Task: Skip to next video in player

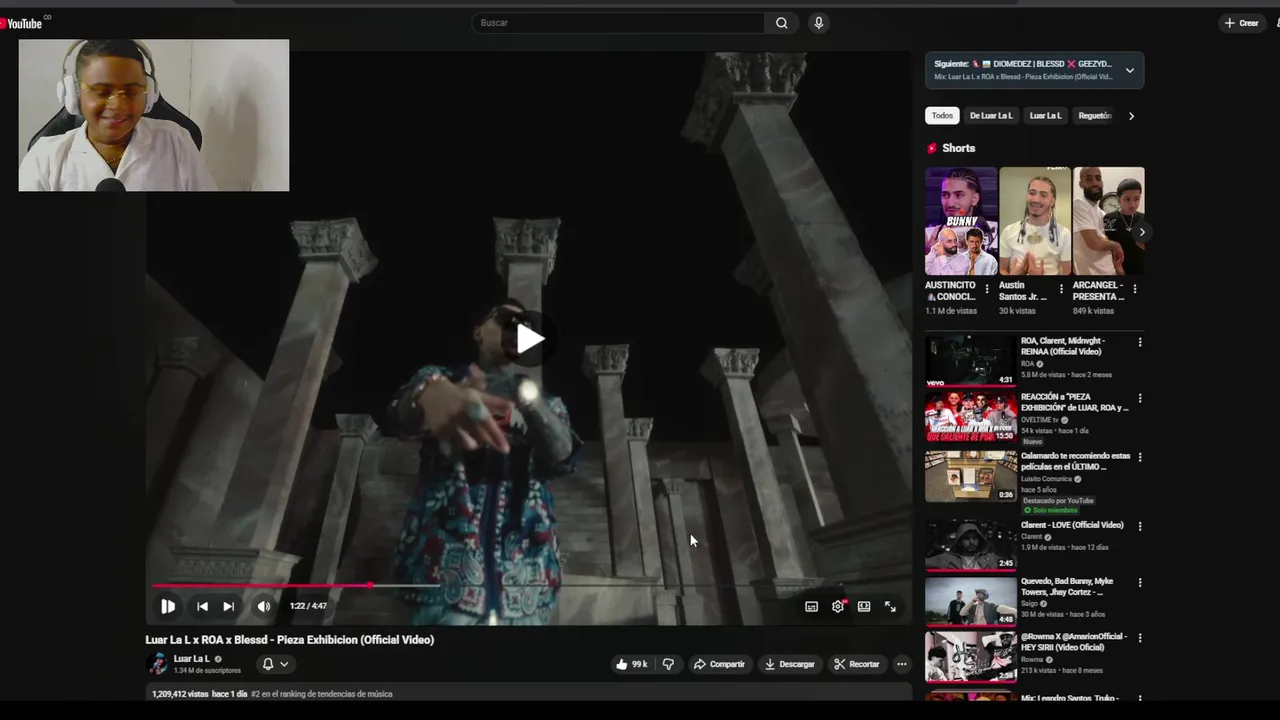Action: click(228, 606)
